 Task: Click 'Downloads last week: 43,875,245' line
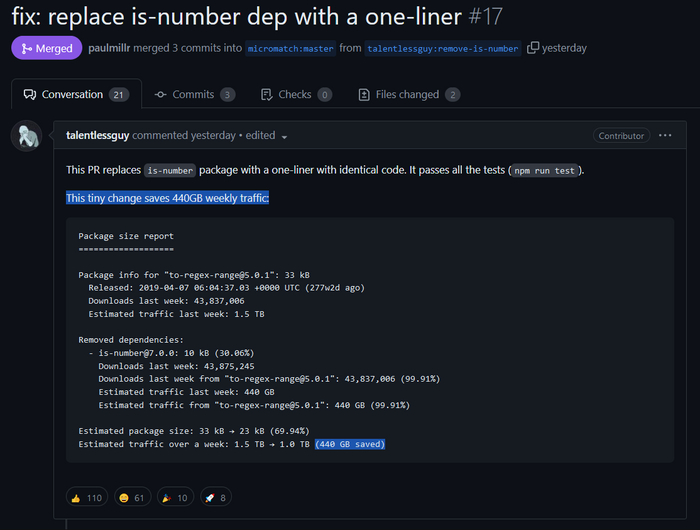tap(176, 366)
